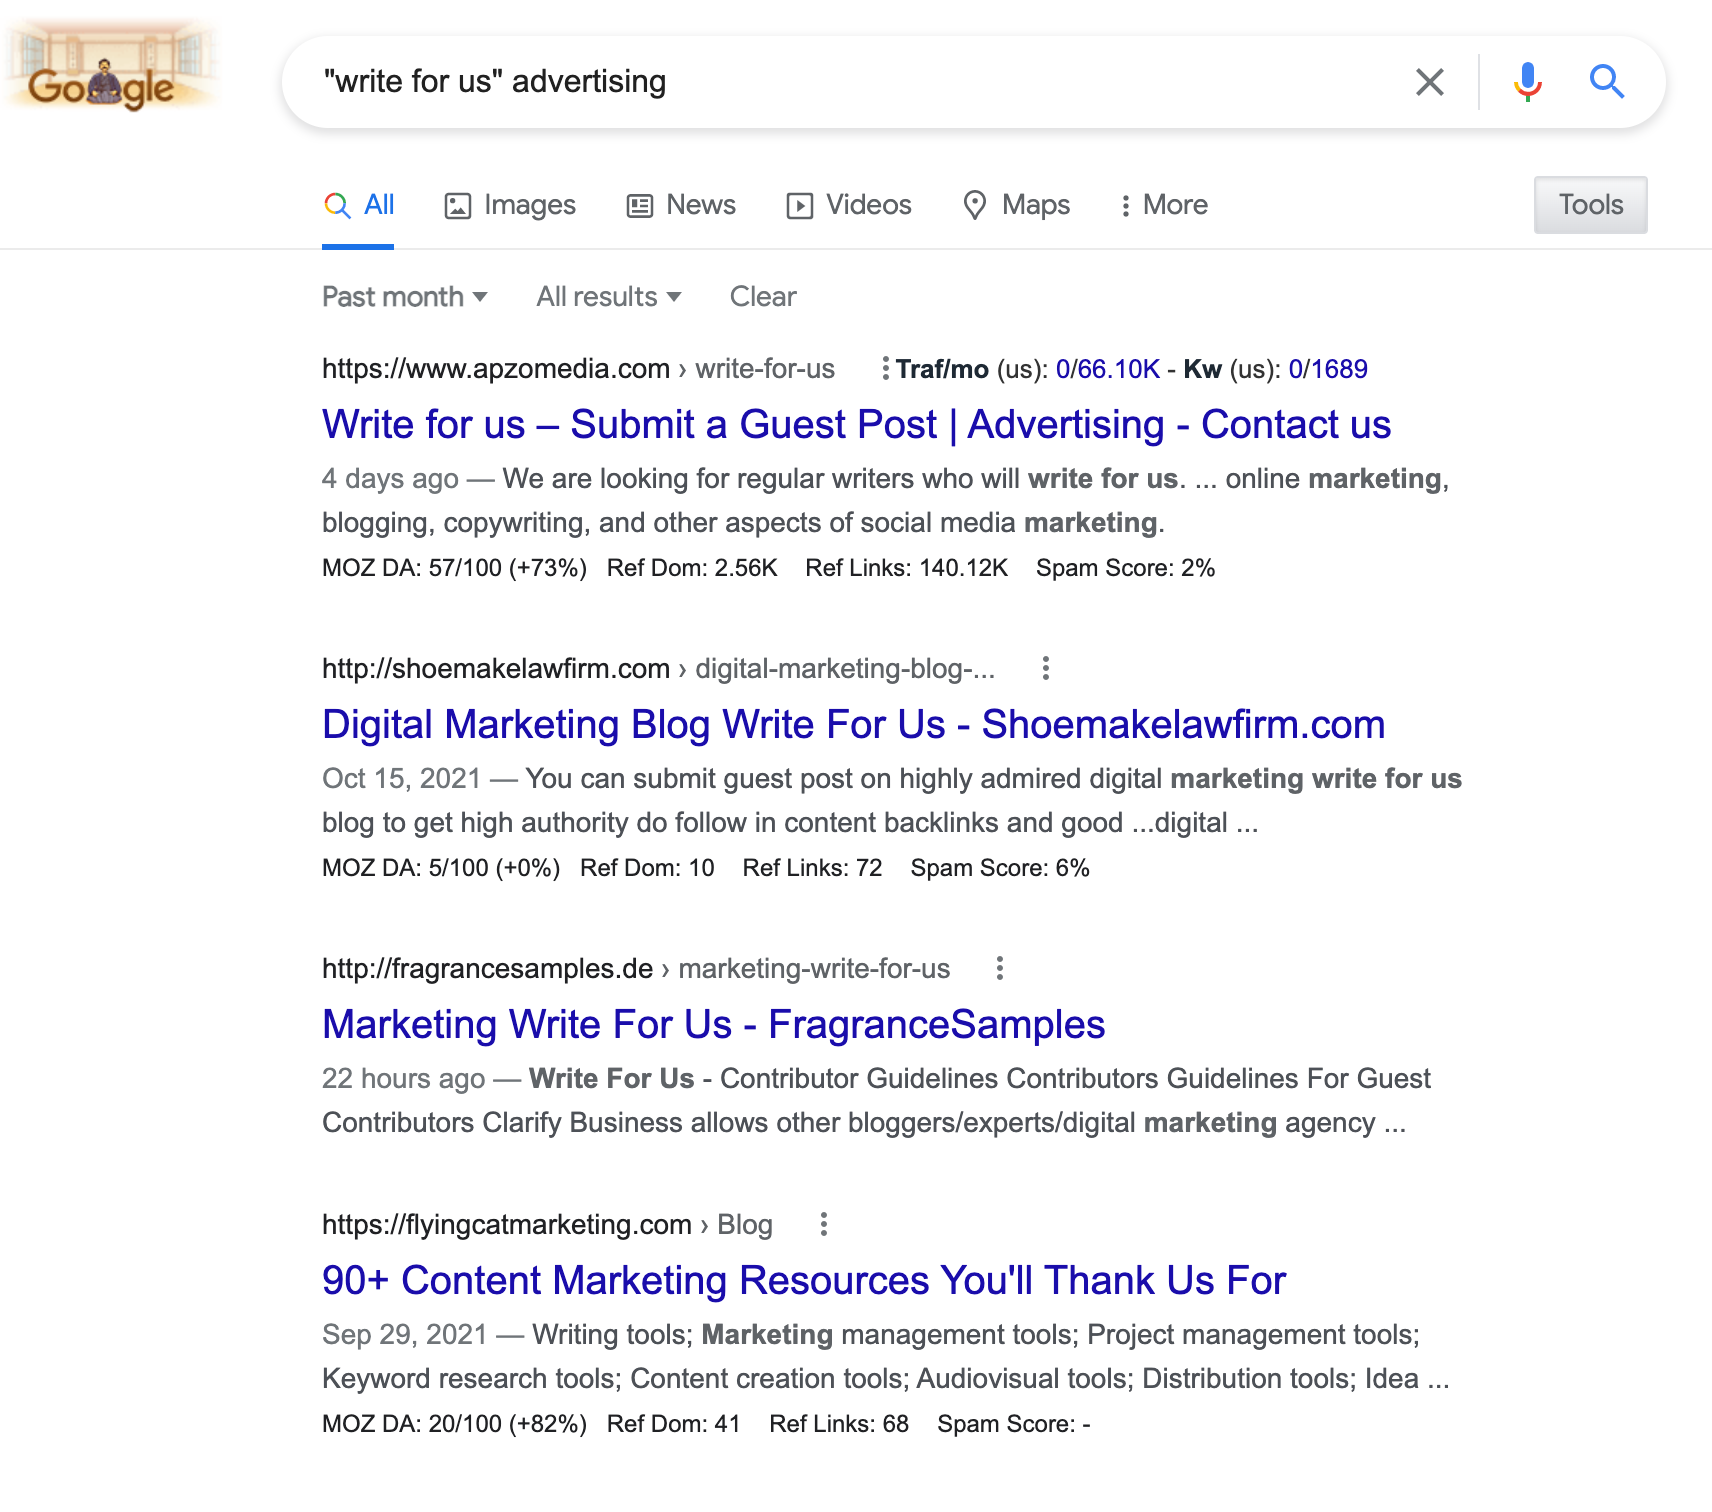Open the Past month filter dropdown

[404, 296]
